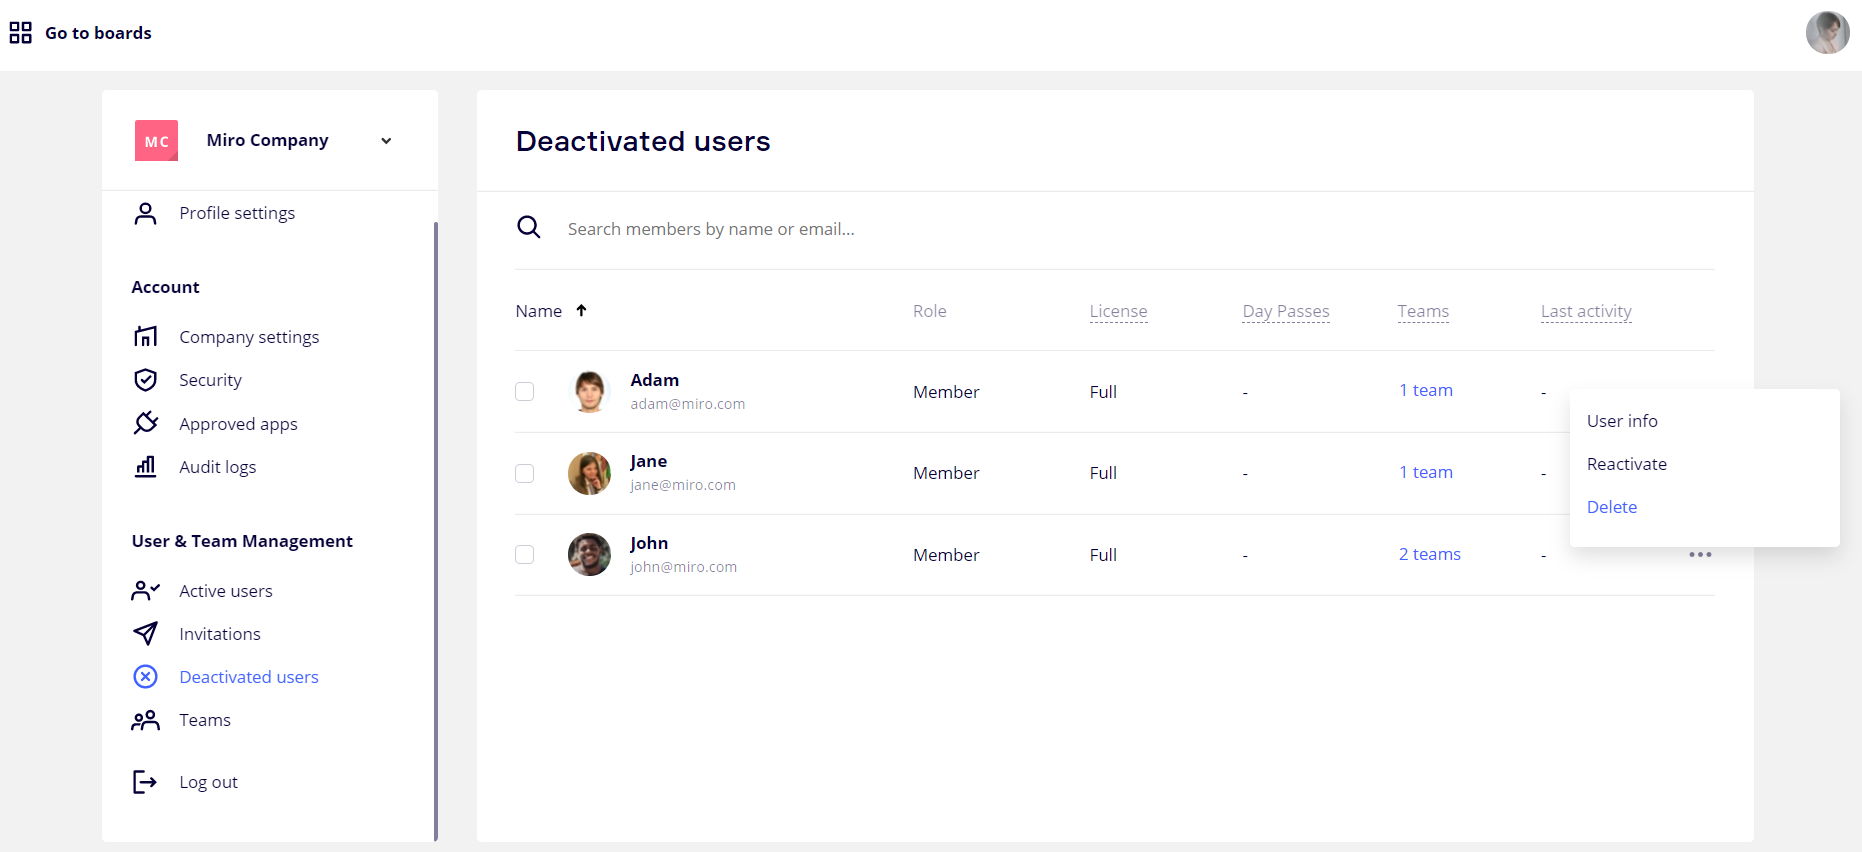1862x852 pixels.
Task: Toggle the Name column sort arrow
Action: pos(581,311)
